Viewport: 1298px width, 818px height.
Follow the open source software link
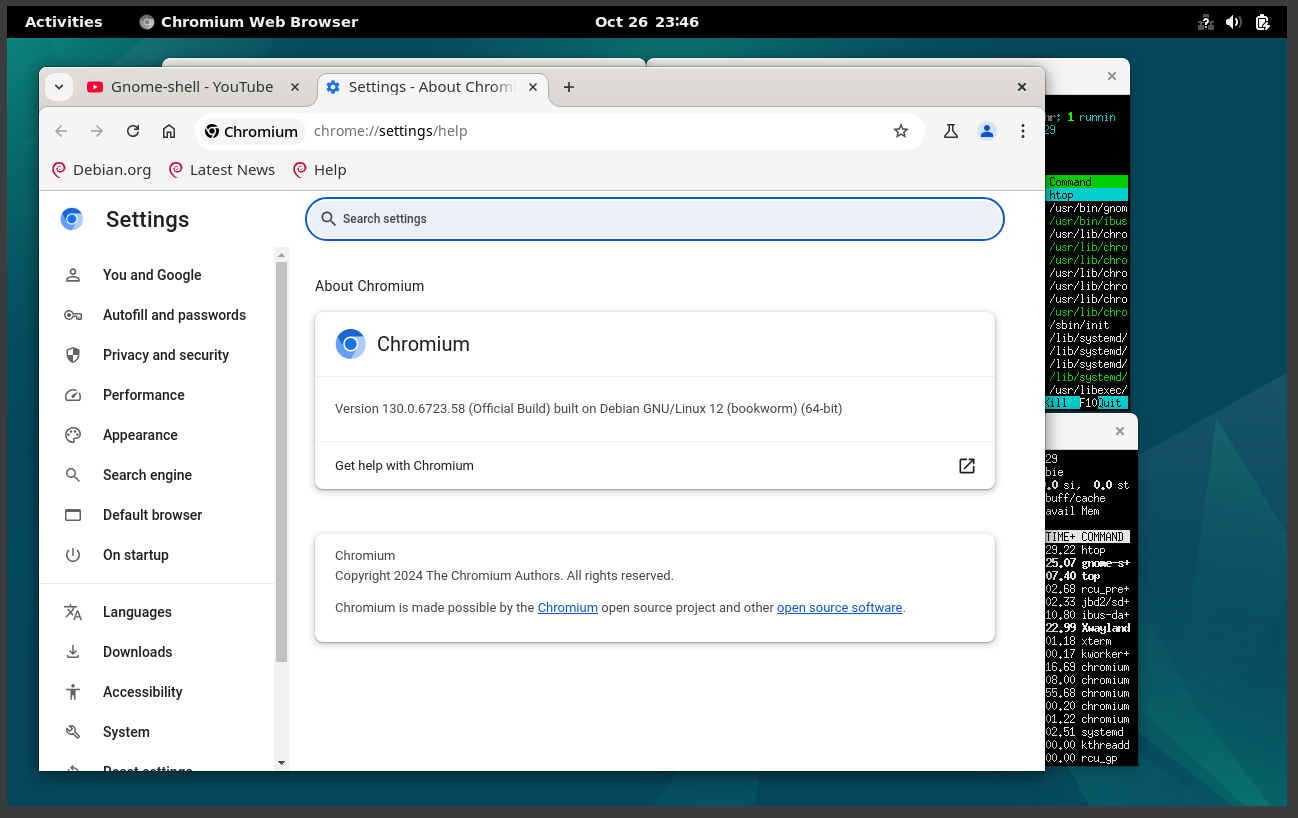(839, 607)
